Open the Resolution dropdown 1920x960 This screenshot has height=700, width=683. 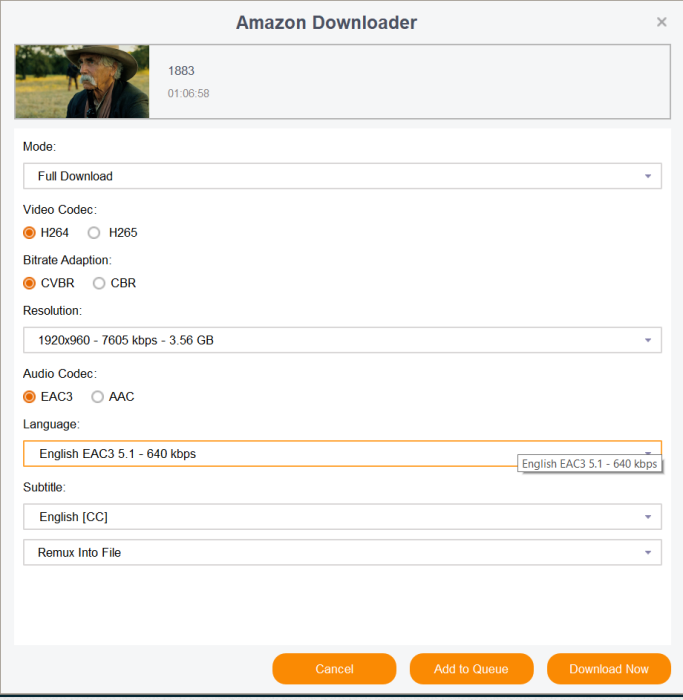[330, 340]
